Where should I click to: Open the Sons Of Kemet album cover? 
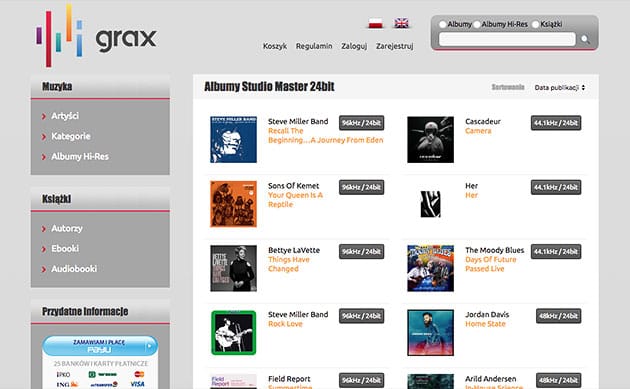(x=233, y=204)
